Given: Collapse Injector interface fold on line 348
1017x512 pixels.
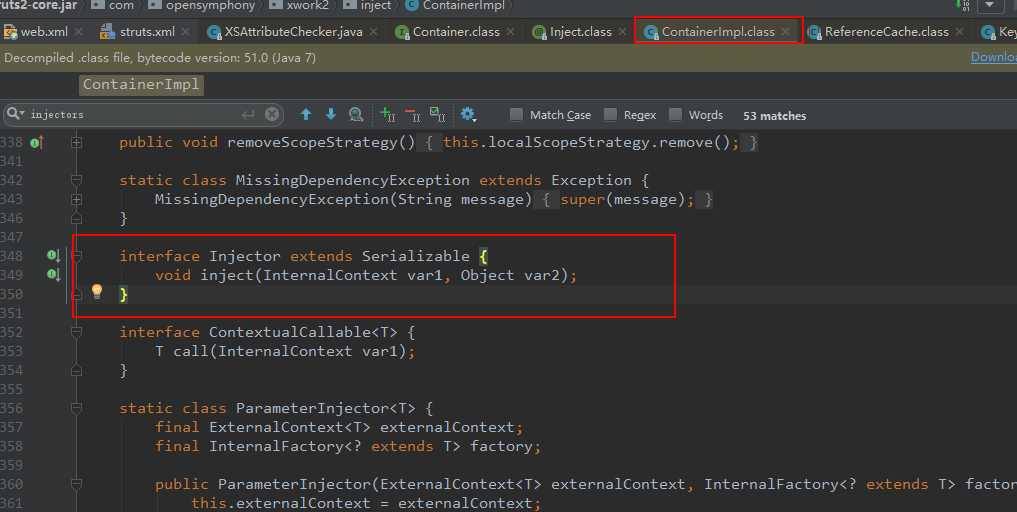Looking at the screenshot, I should pyautogui.click(x=77, y=256).
